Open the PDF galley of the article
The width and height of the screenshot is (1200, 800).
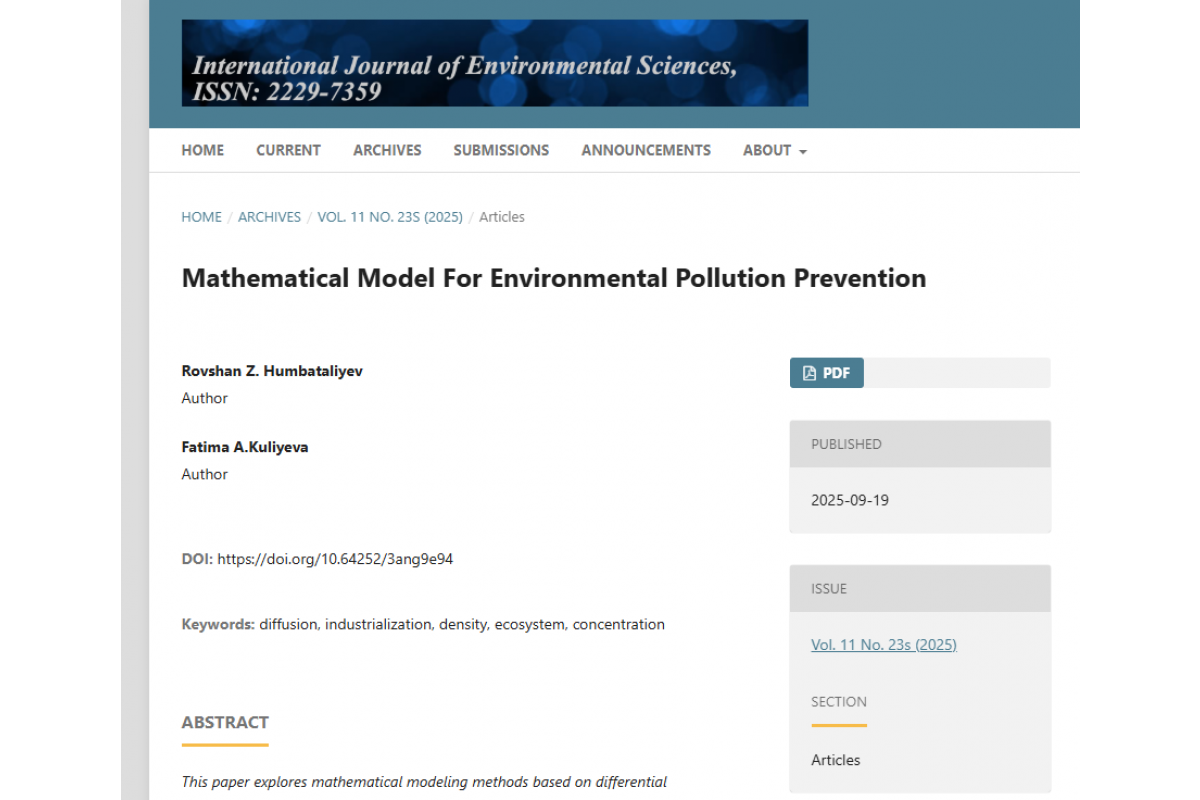tap(826, 373)
